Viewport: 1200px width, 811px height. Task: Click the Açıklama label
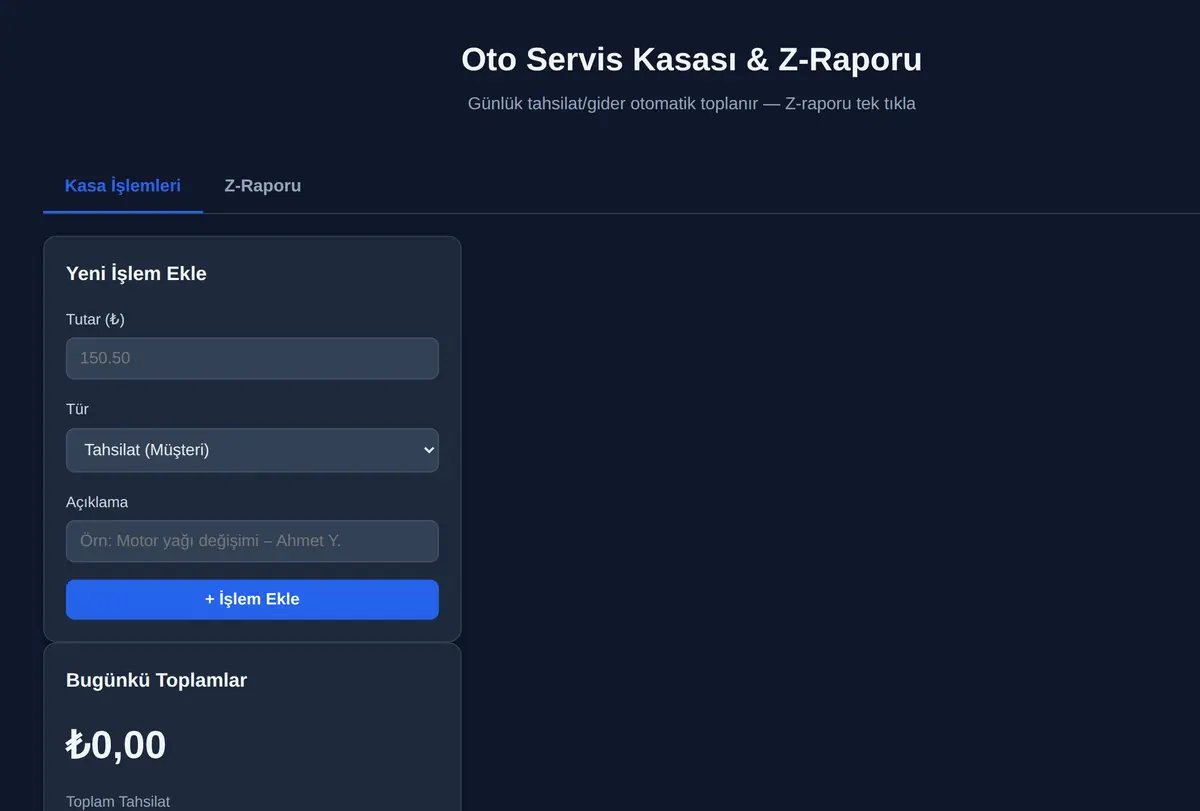pyautogui.click(x=97, y=502)
